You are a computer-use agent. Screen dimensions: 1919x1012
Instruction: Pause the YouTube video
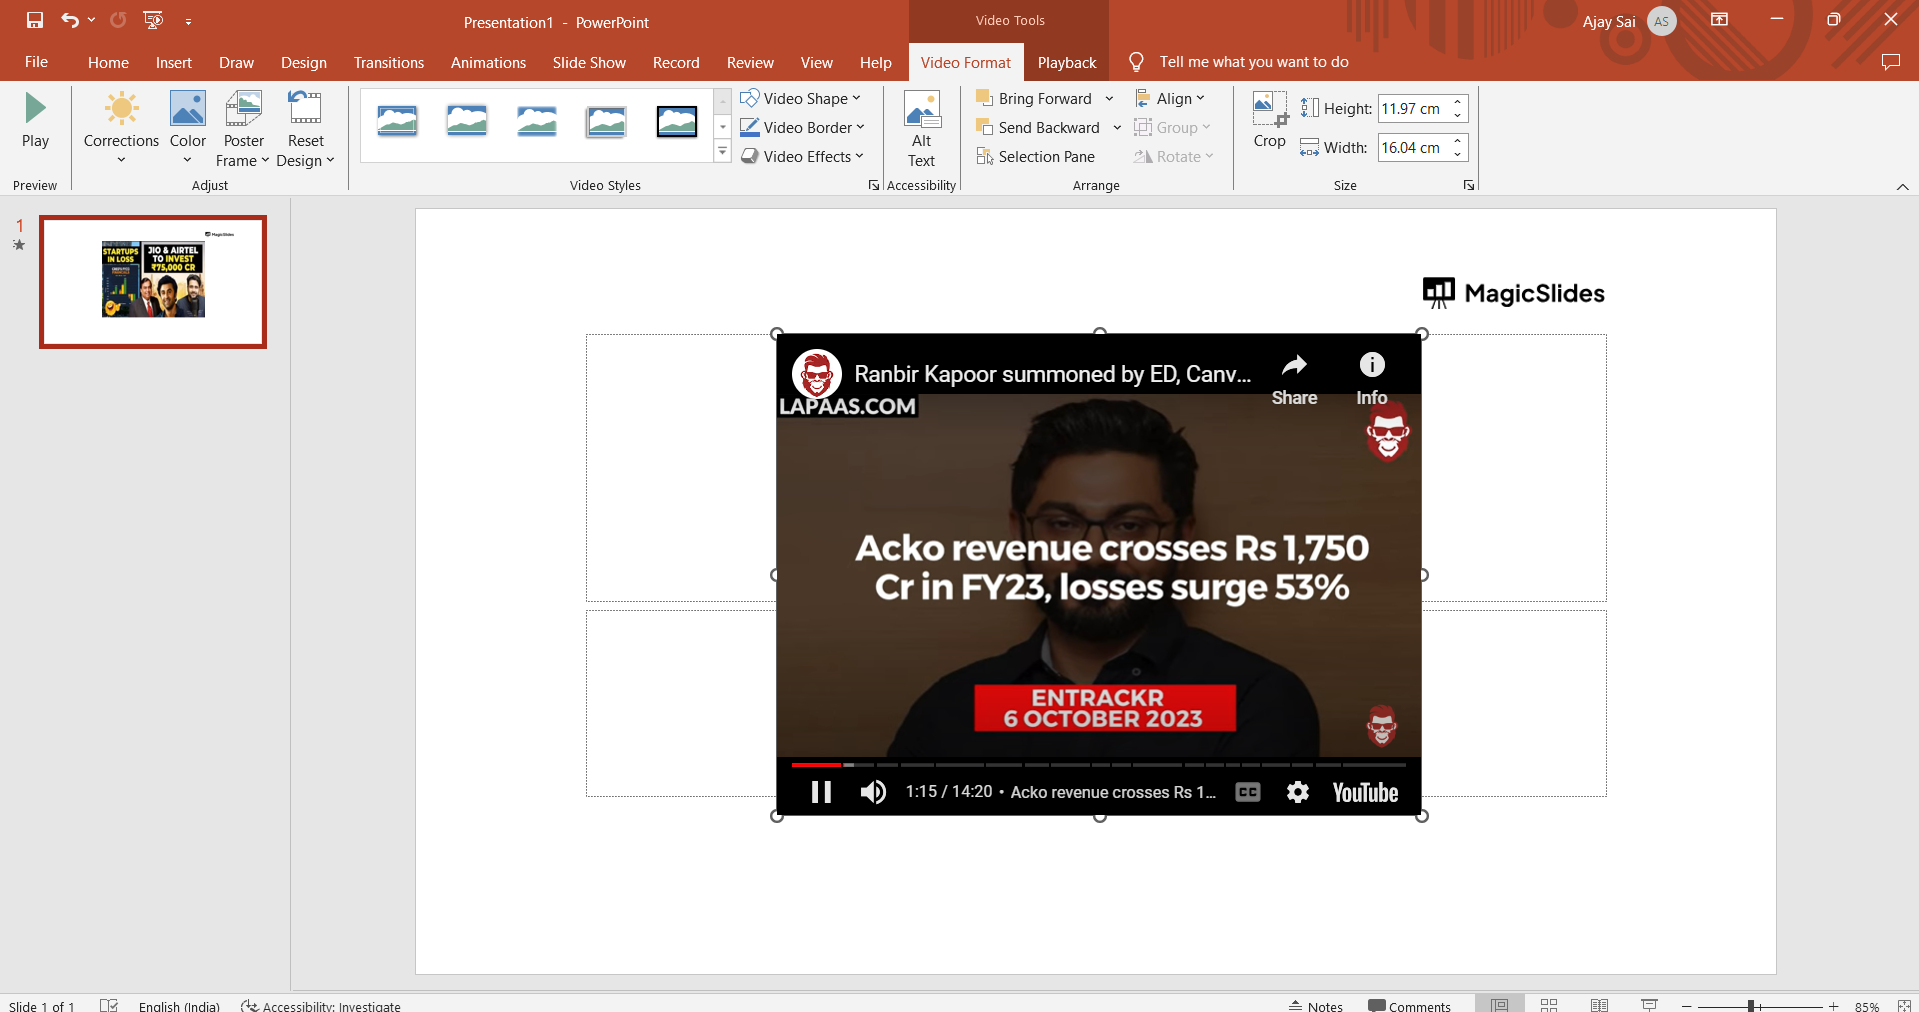tap(821, 792)
